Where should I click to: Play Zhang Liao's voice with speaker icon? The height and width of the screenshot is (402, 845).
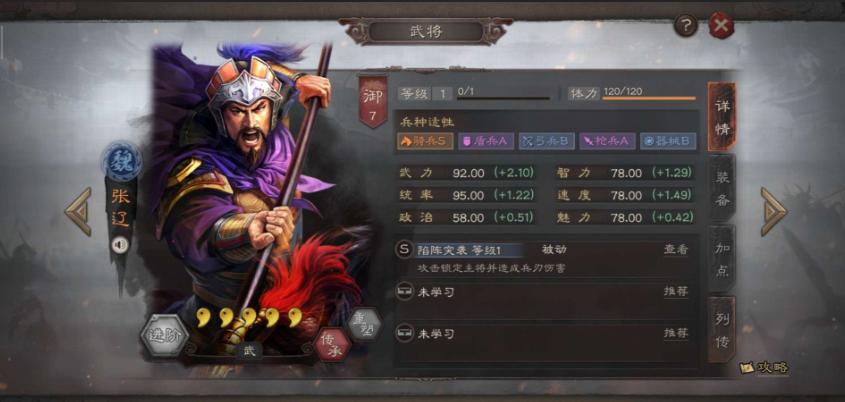click(x=120, y=245)
